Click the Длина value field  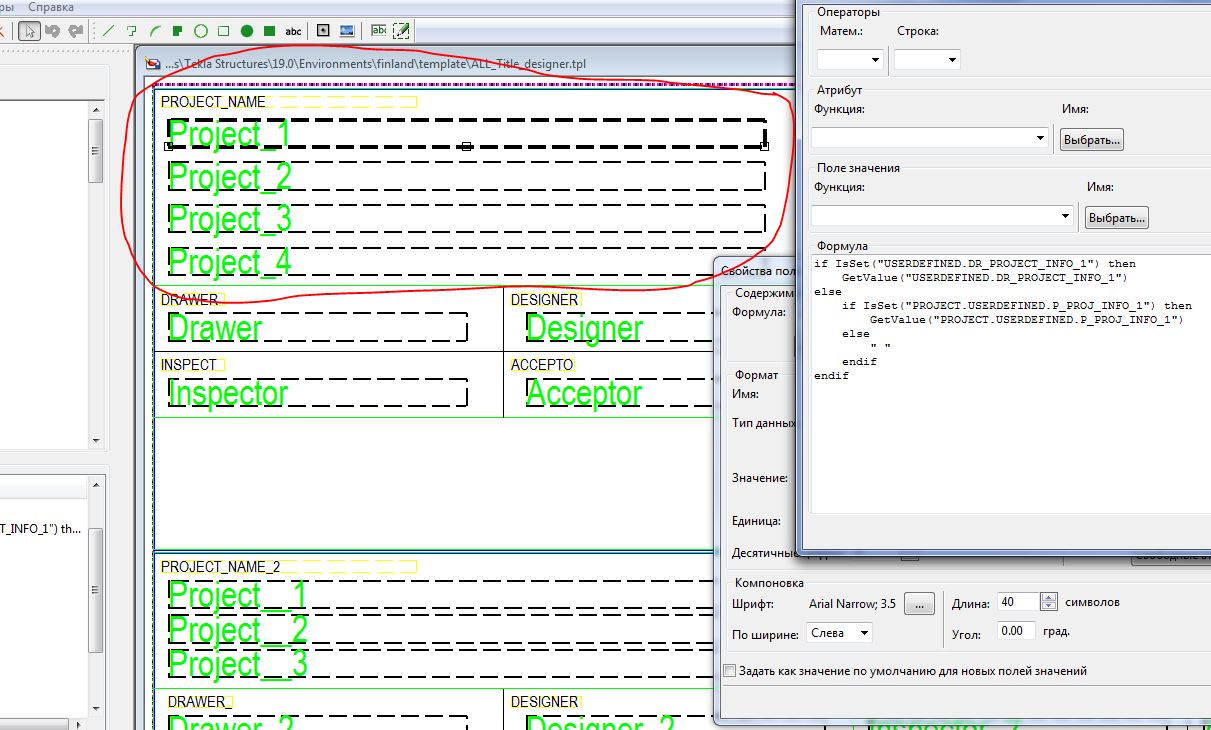[1018, 602]
